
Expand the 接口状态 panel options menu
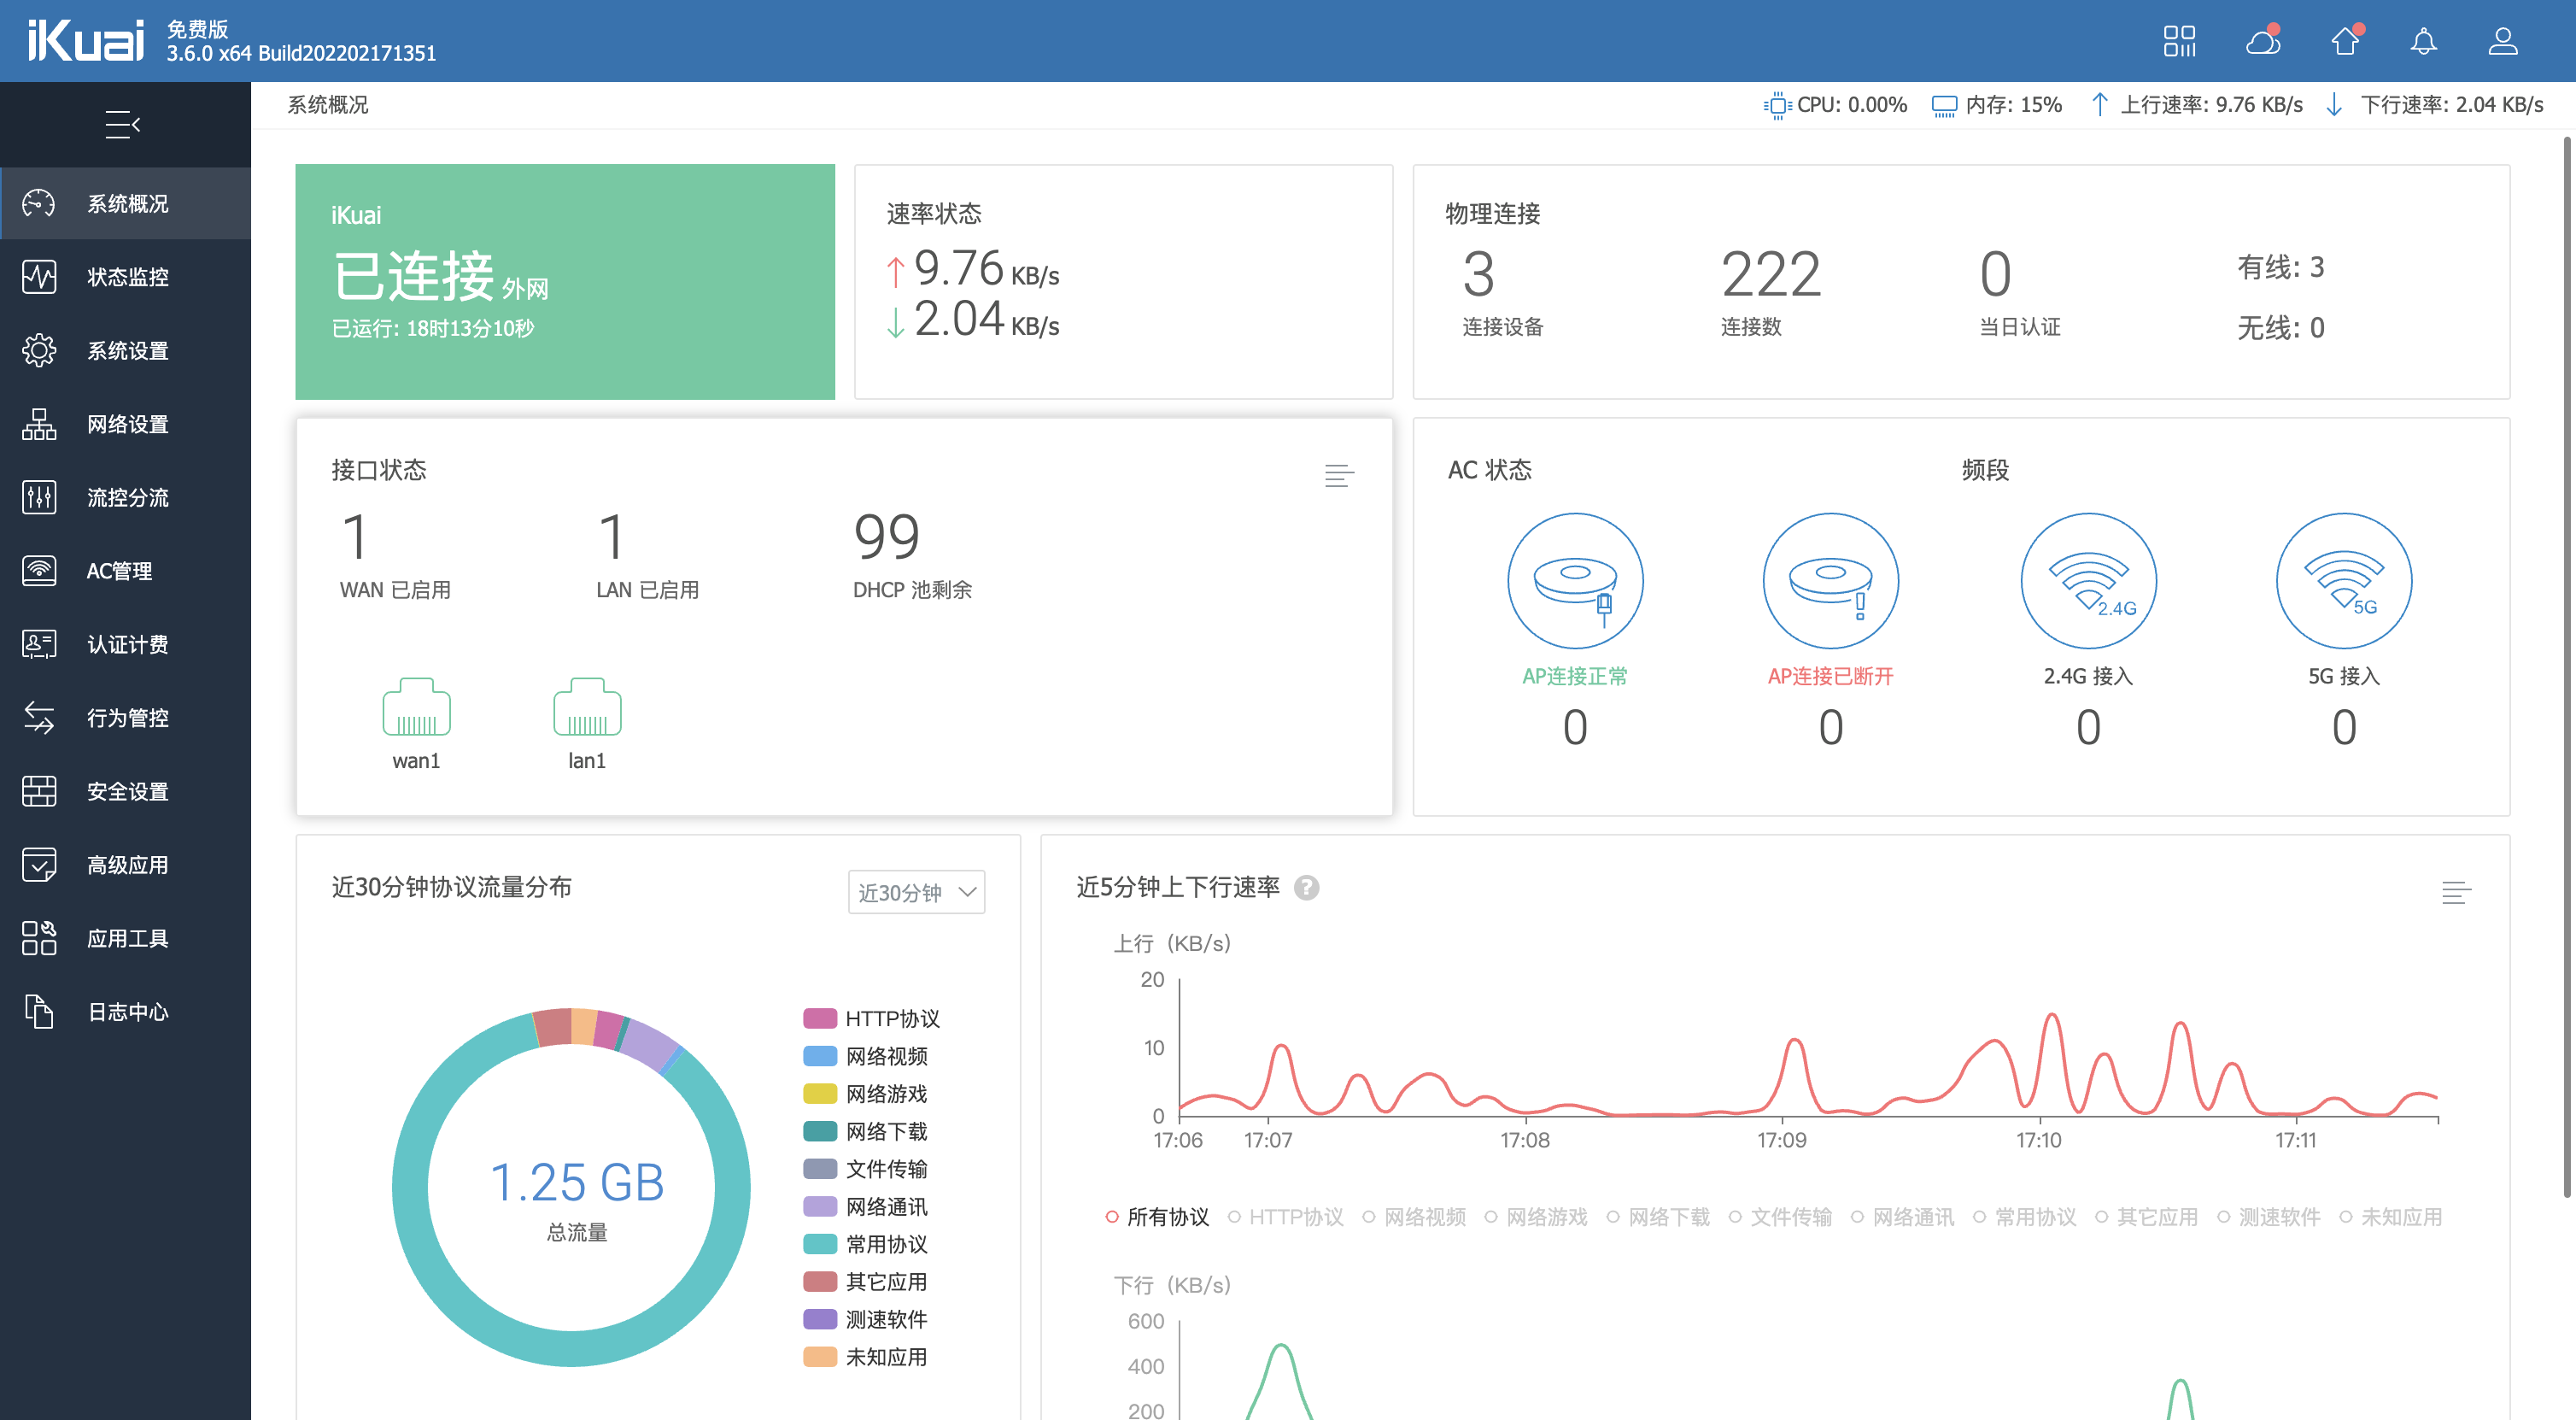click(x=1339, y=476)
